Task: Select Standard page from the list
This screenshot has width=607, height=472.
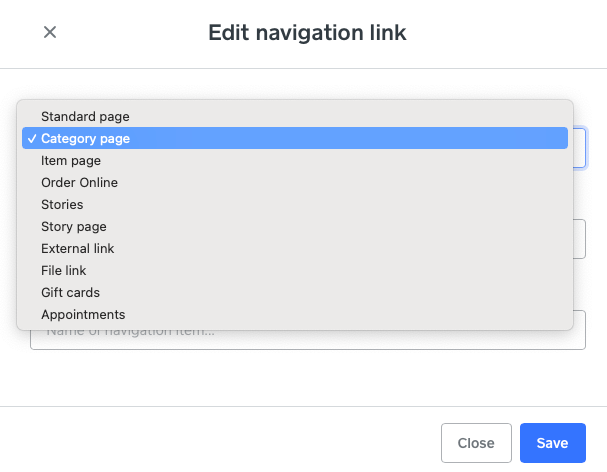Action: [85, 117]
